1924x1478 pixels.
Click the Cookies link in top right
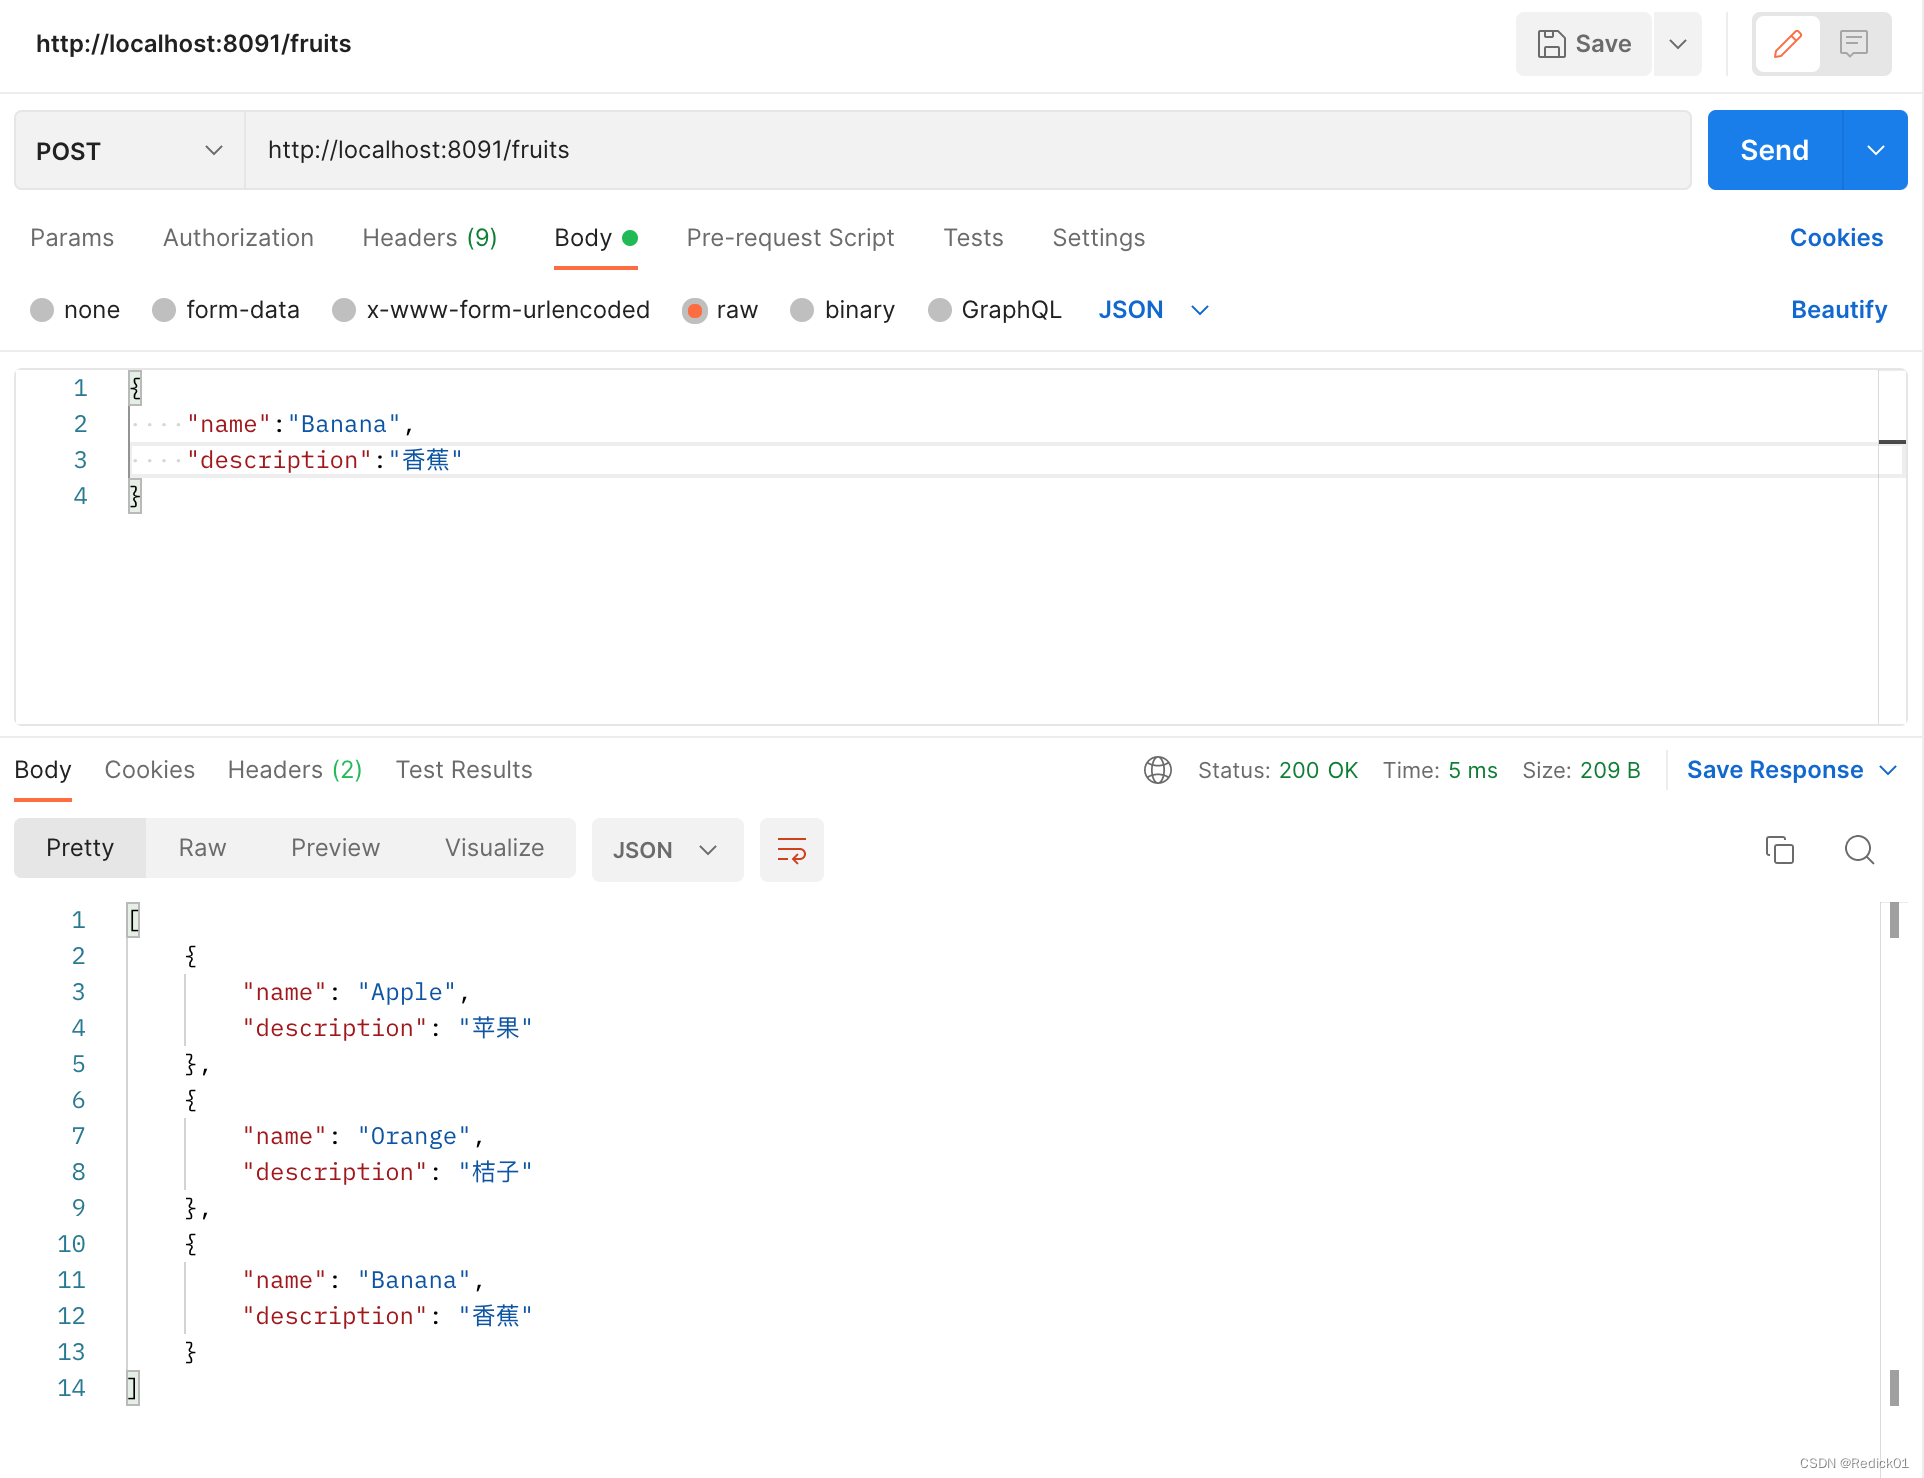tap(1837, 238)
